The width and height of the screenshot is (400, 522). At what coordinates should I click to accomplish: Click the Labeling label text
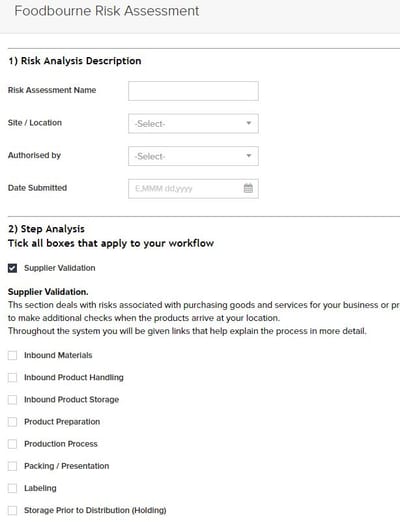[x=40, y=488]
